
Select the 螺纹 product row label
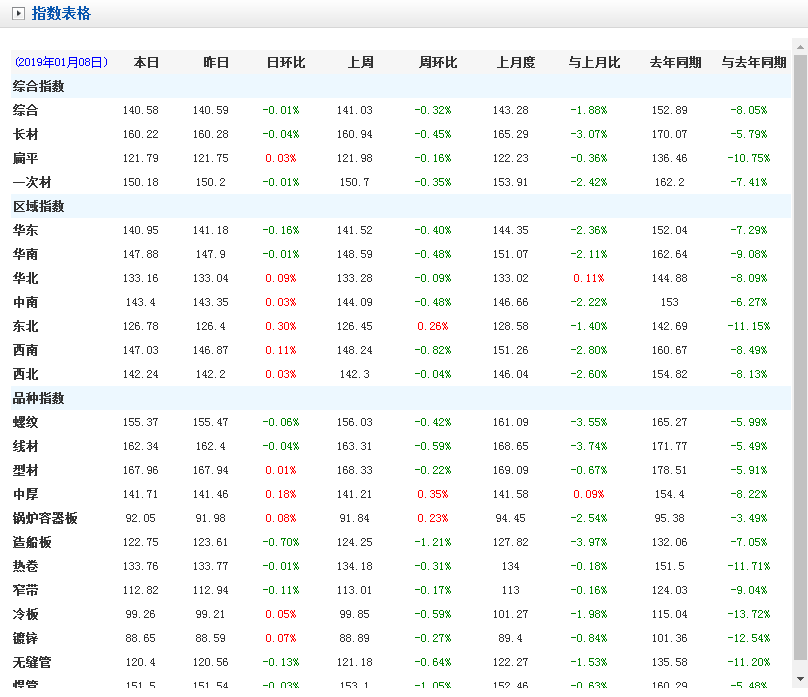coord(26,422)
